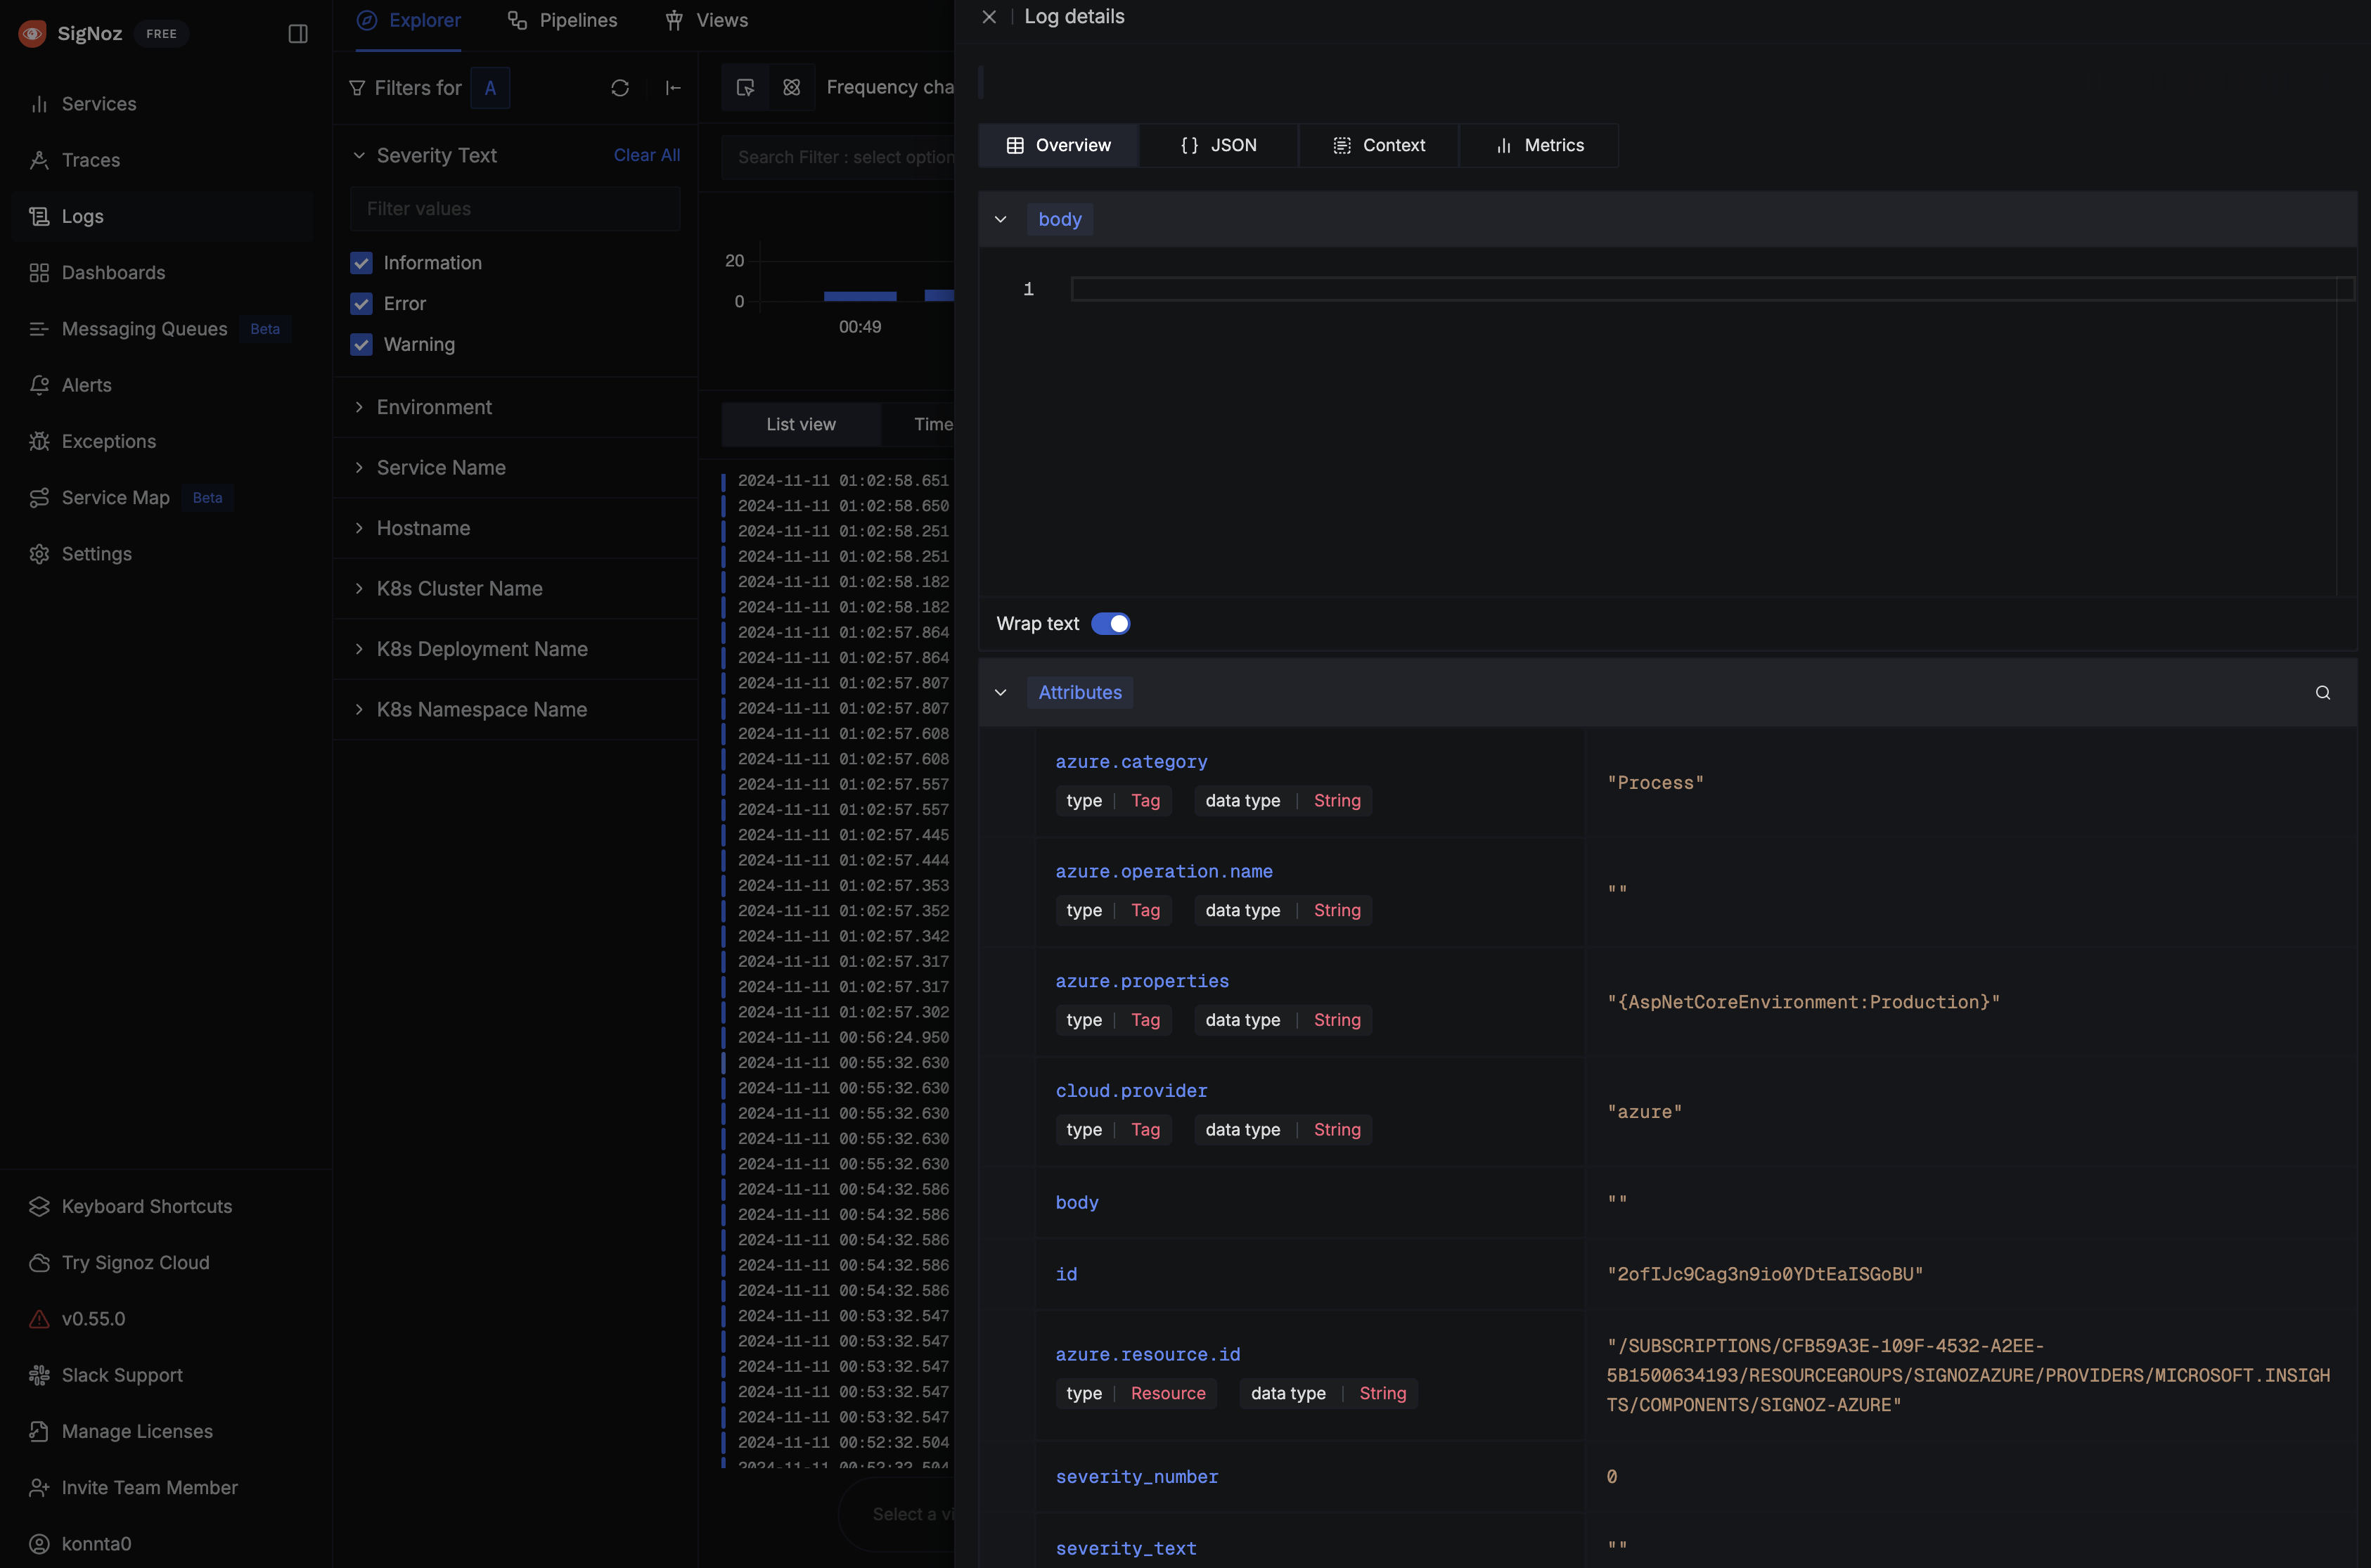
Task: Close the Log details panel
Action: pyautogui.click(x=989, y=17)
